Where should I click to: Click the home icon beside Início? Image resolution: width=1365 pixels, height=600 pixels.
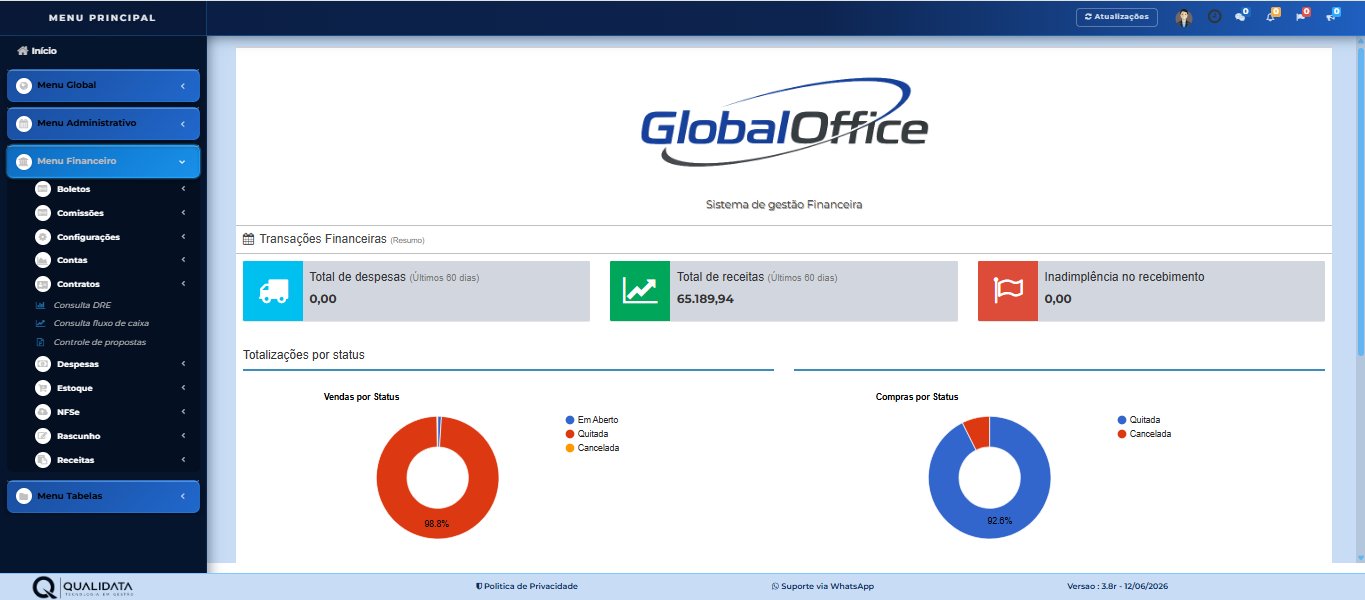point(23,50)
